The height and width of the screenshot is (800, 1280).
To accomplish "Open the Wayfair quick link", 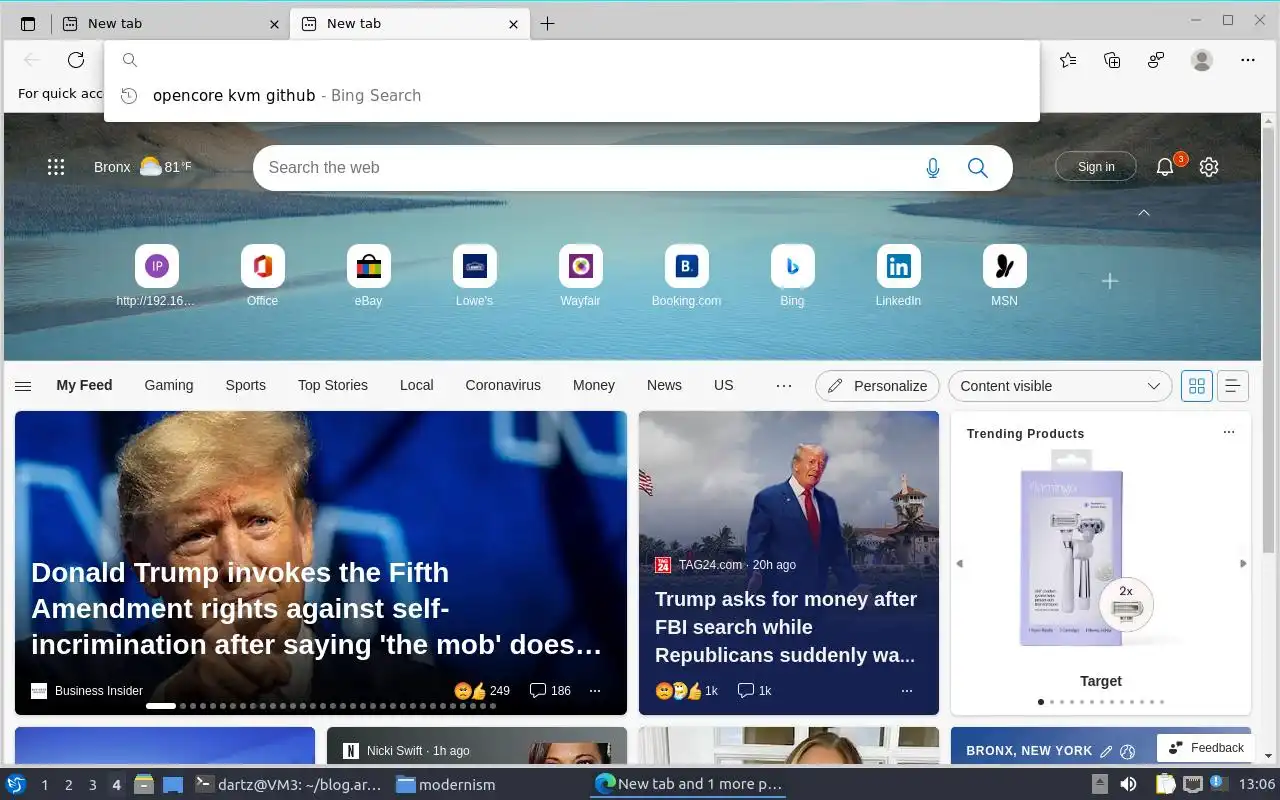I will coord(580,275).
